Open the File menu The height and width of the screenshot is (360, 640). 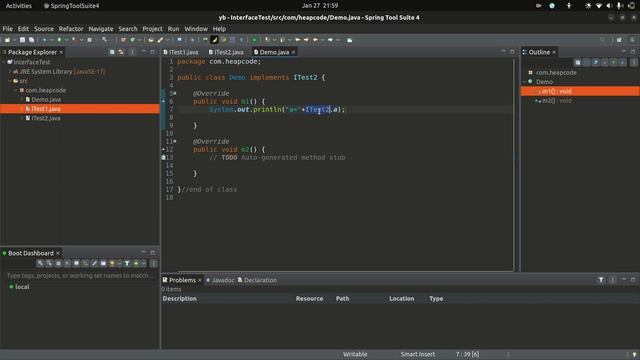[x=7, y=29]
